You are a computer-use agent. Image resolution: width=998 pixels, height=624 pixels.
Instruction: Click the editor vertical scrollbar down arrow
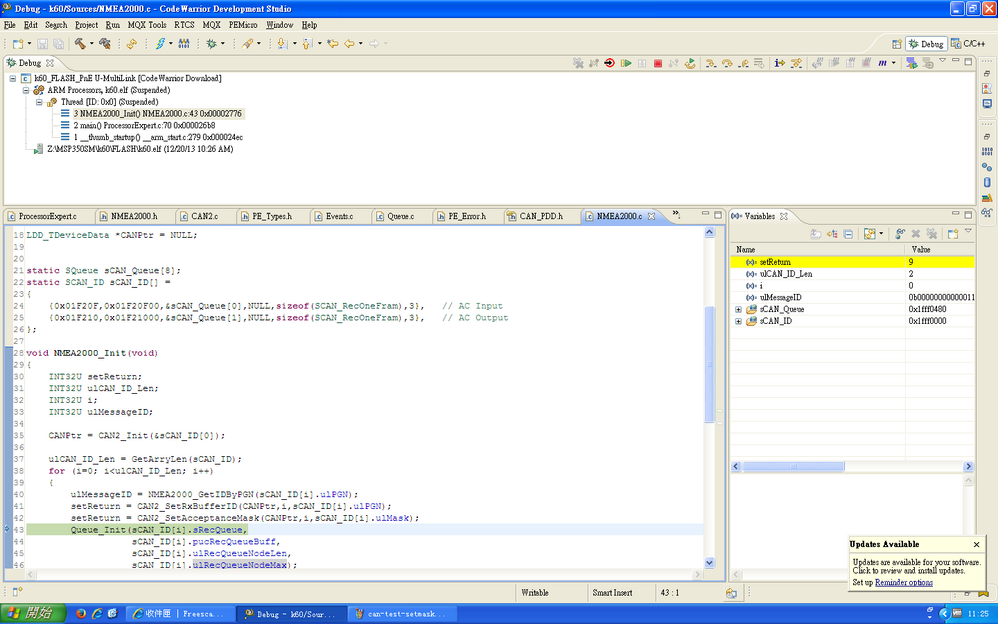(x=709, y=563)
